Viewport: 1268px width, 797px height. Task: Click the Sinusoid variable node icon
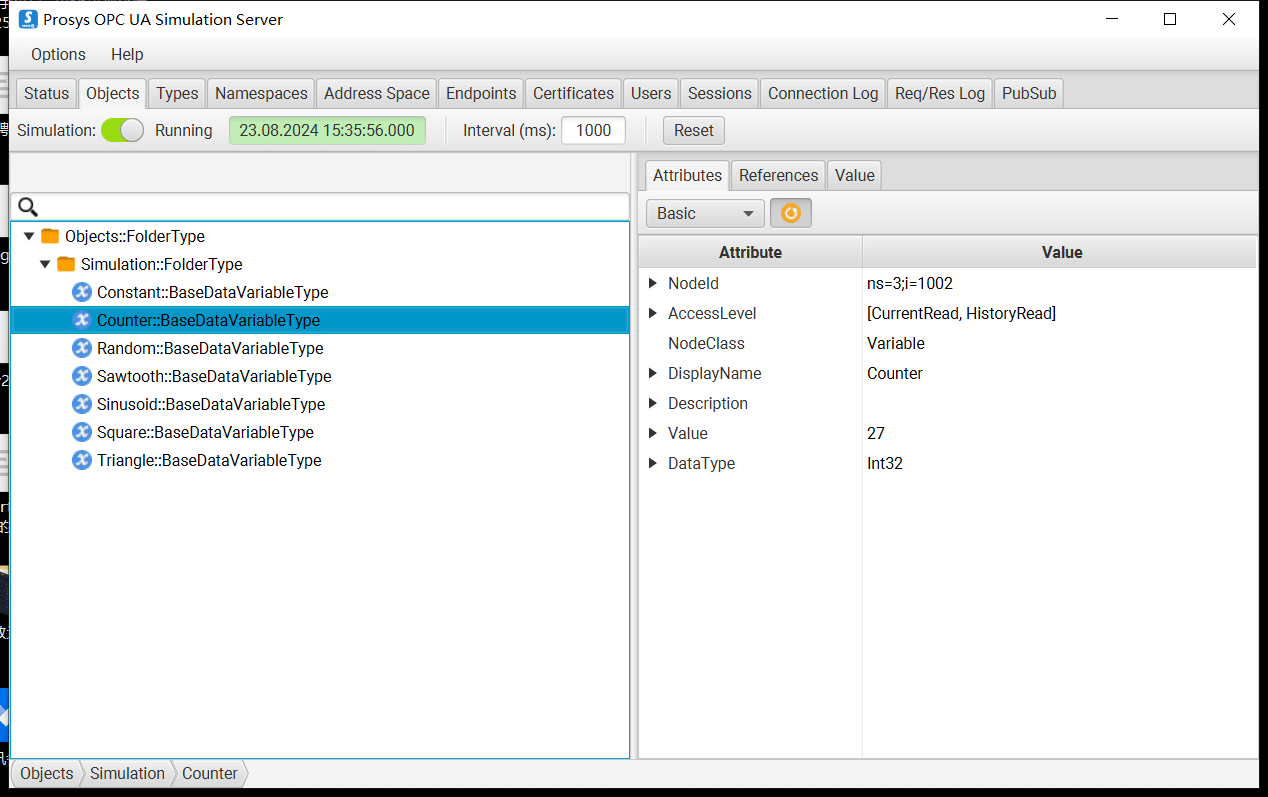[82, 404]
